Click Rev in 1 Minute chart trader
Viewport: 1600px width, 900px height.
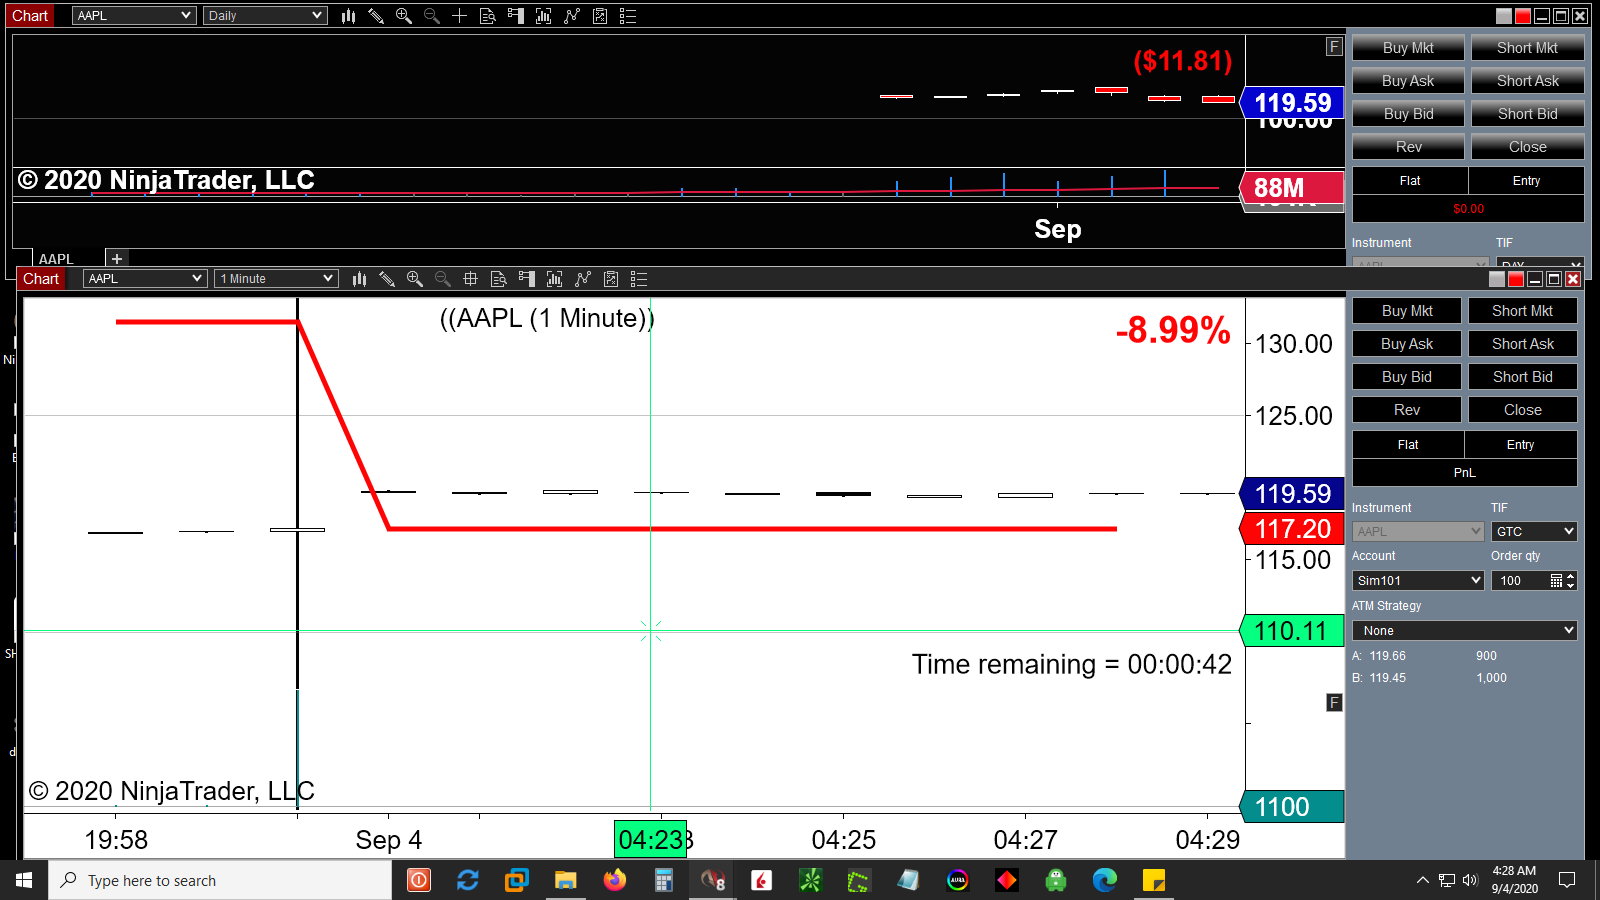(x=1407, y=410)
